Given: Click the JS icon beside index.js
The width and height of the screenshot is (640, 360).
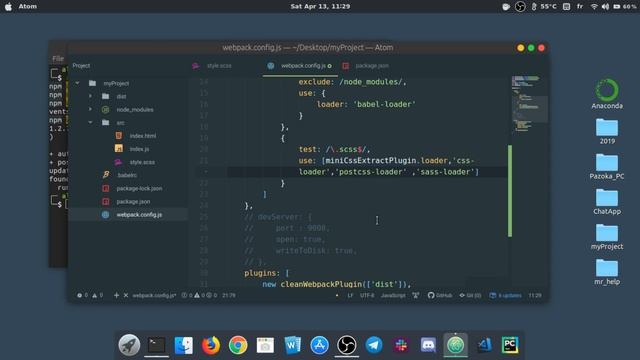Looking at the screenshot, I should (x=118, y=149).
